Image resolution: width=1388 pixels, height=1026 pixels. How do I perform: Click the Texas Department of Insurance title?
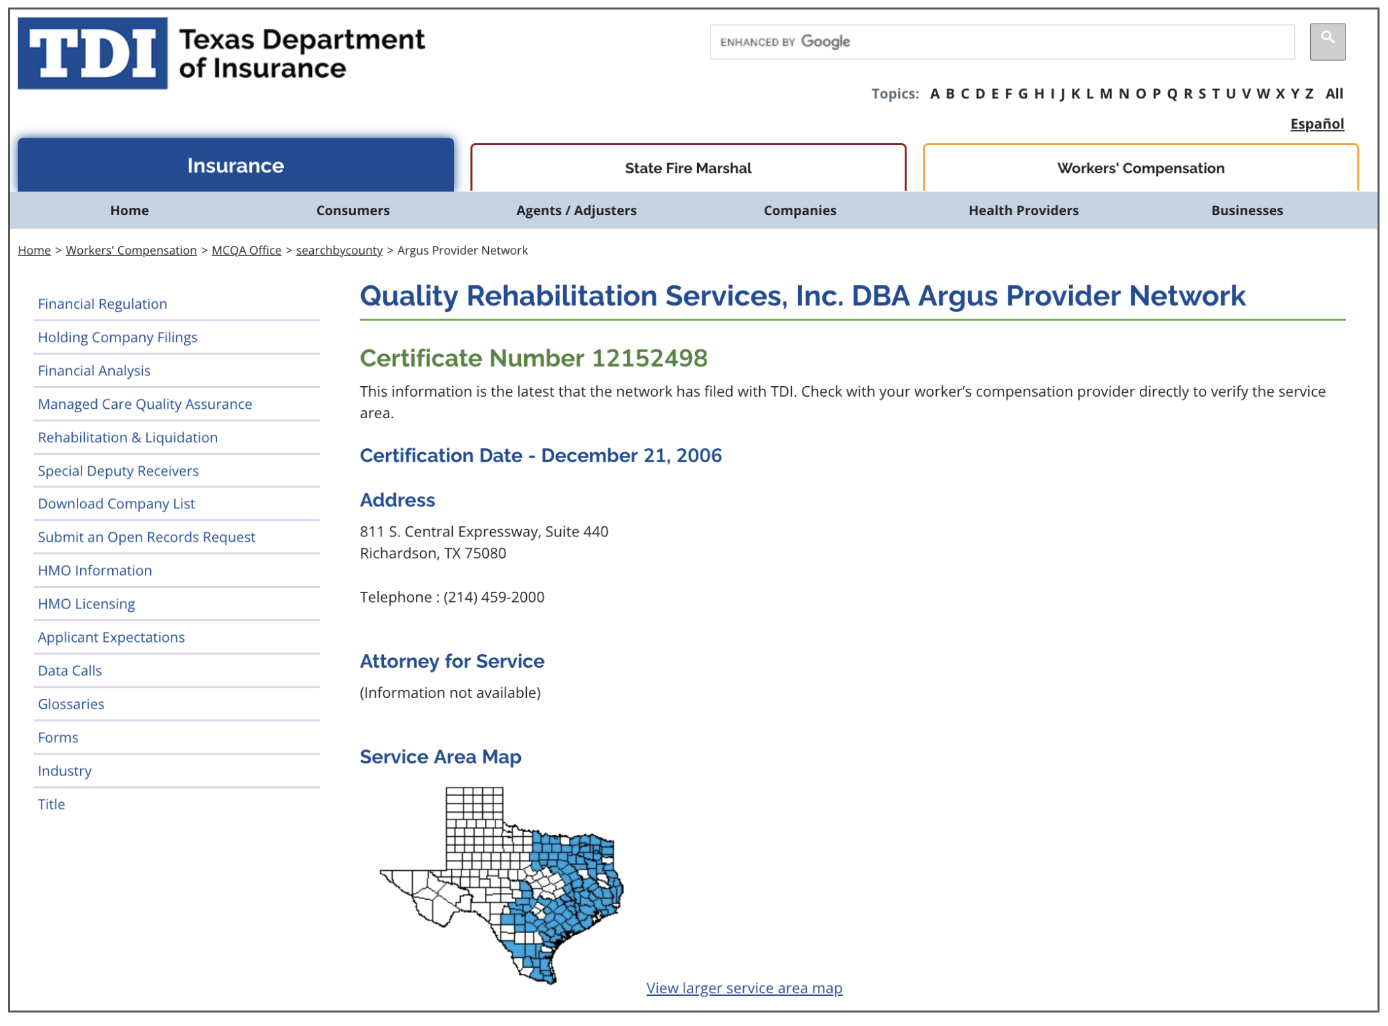tap(302, 54)
